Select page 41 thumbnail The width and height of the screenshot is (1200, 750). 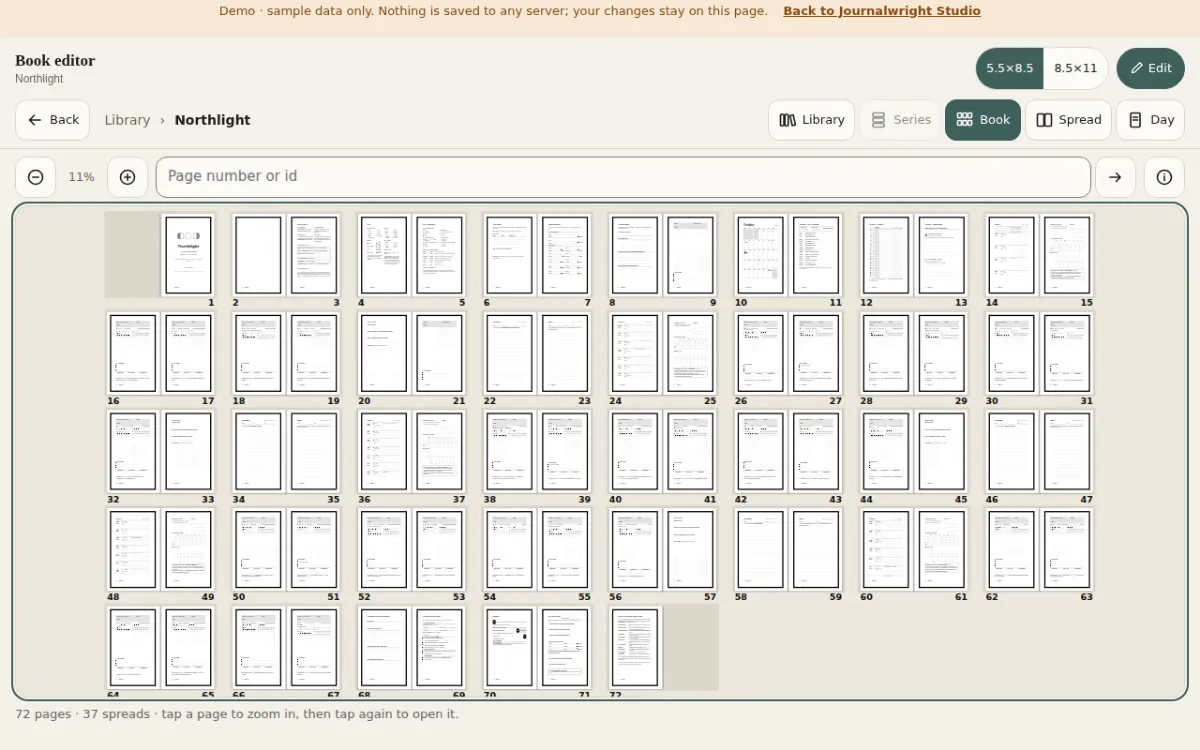click(x=691, y=451)
